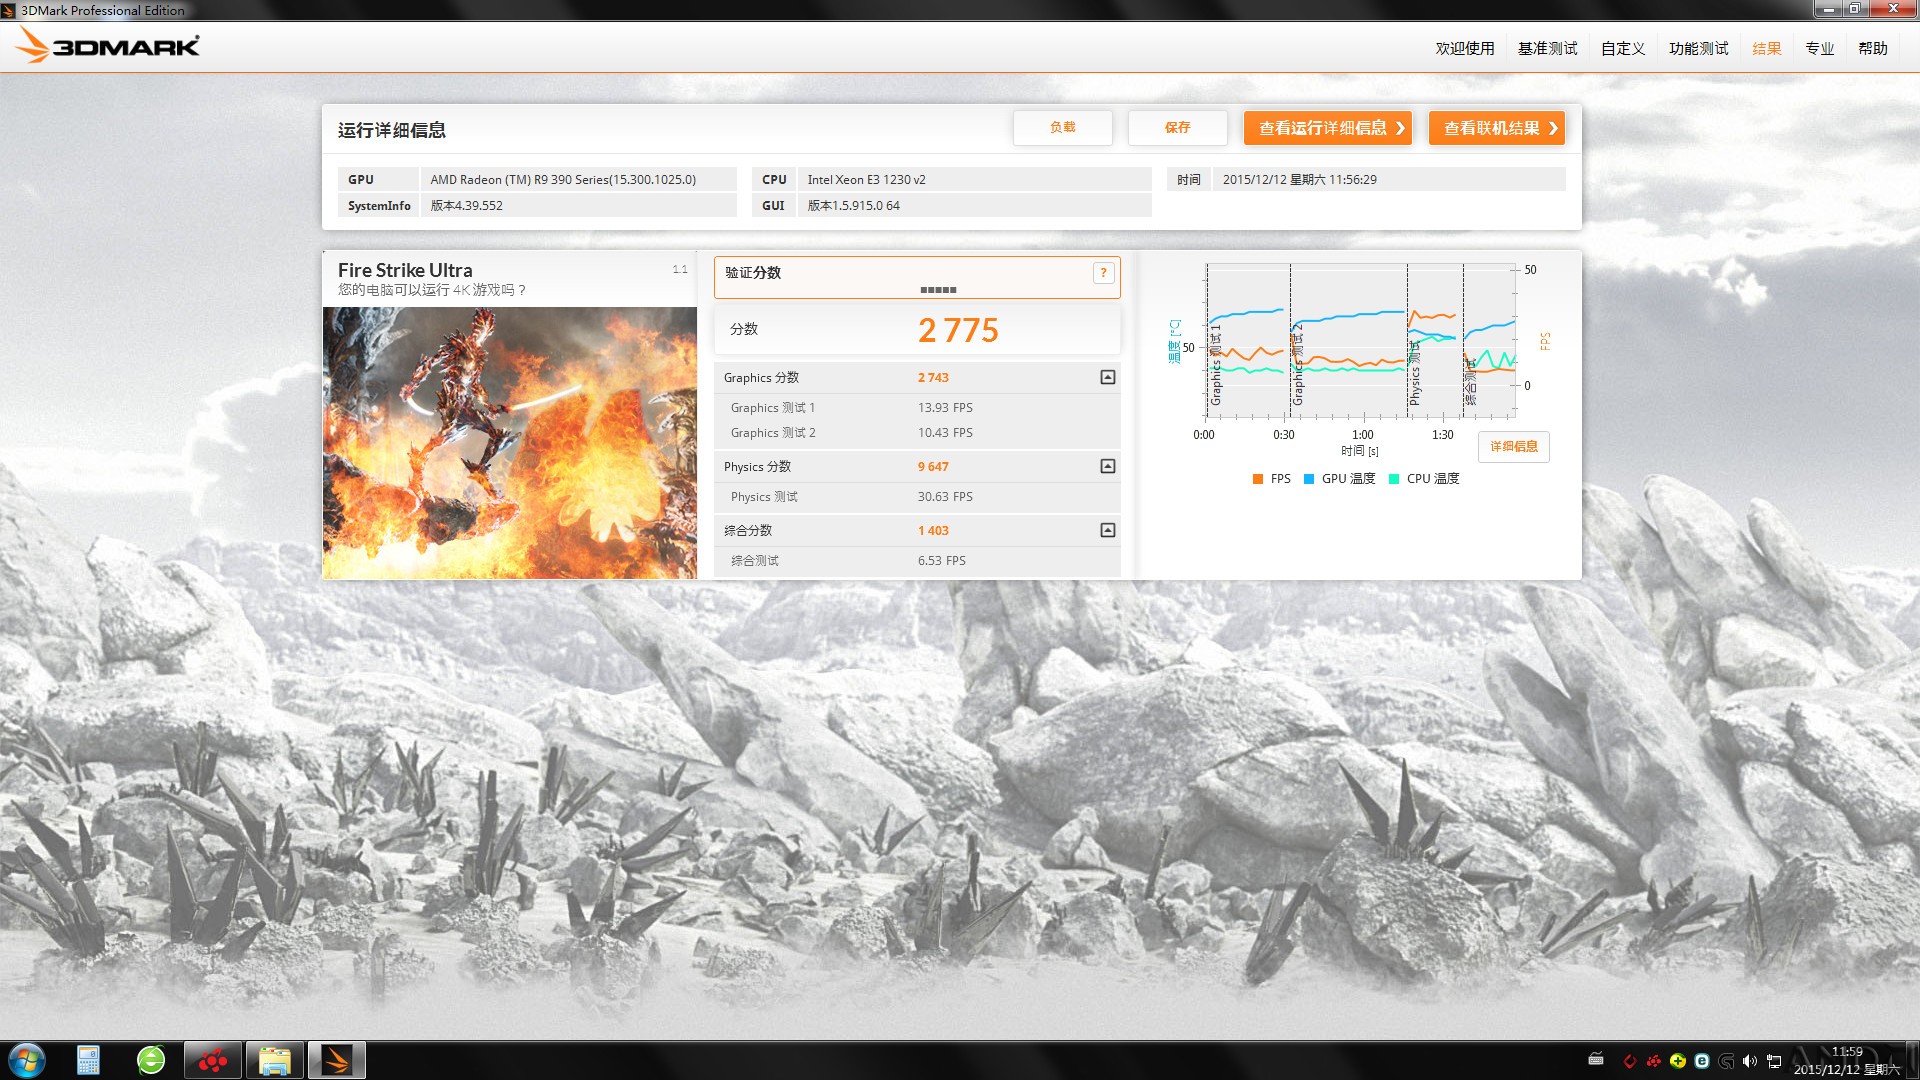Click the Fire Strike Ultra title

point(405,270)
